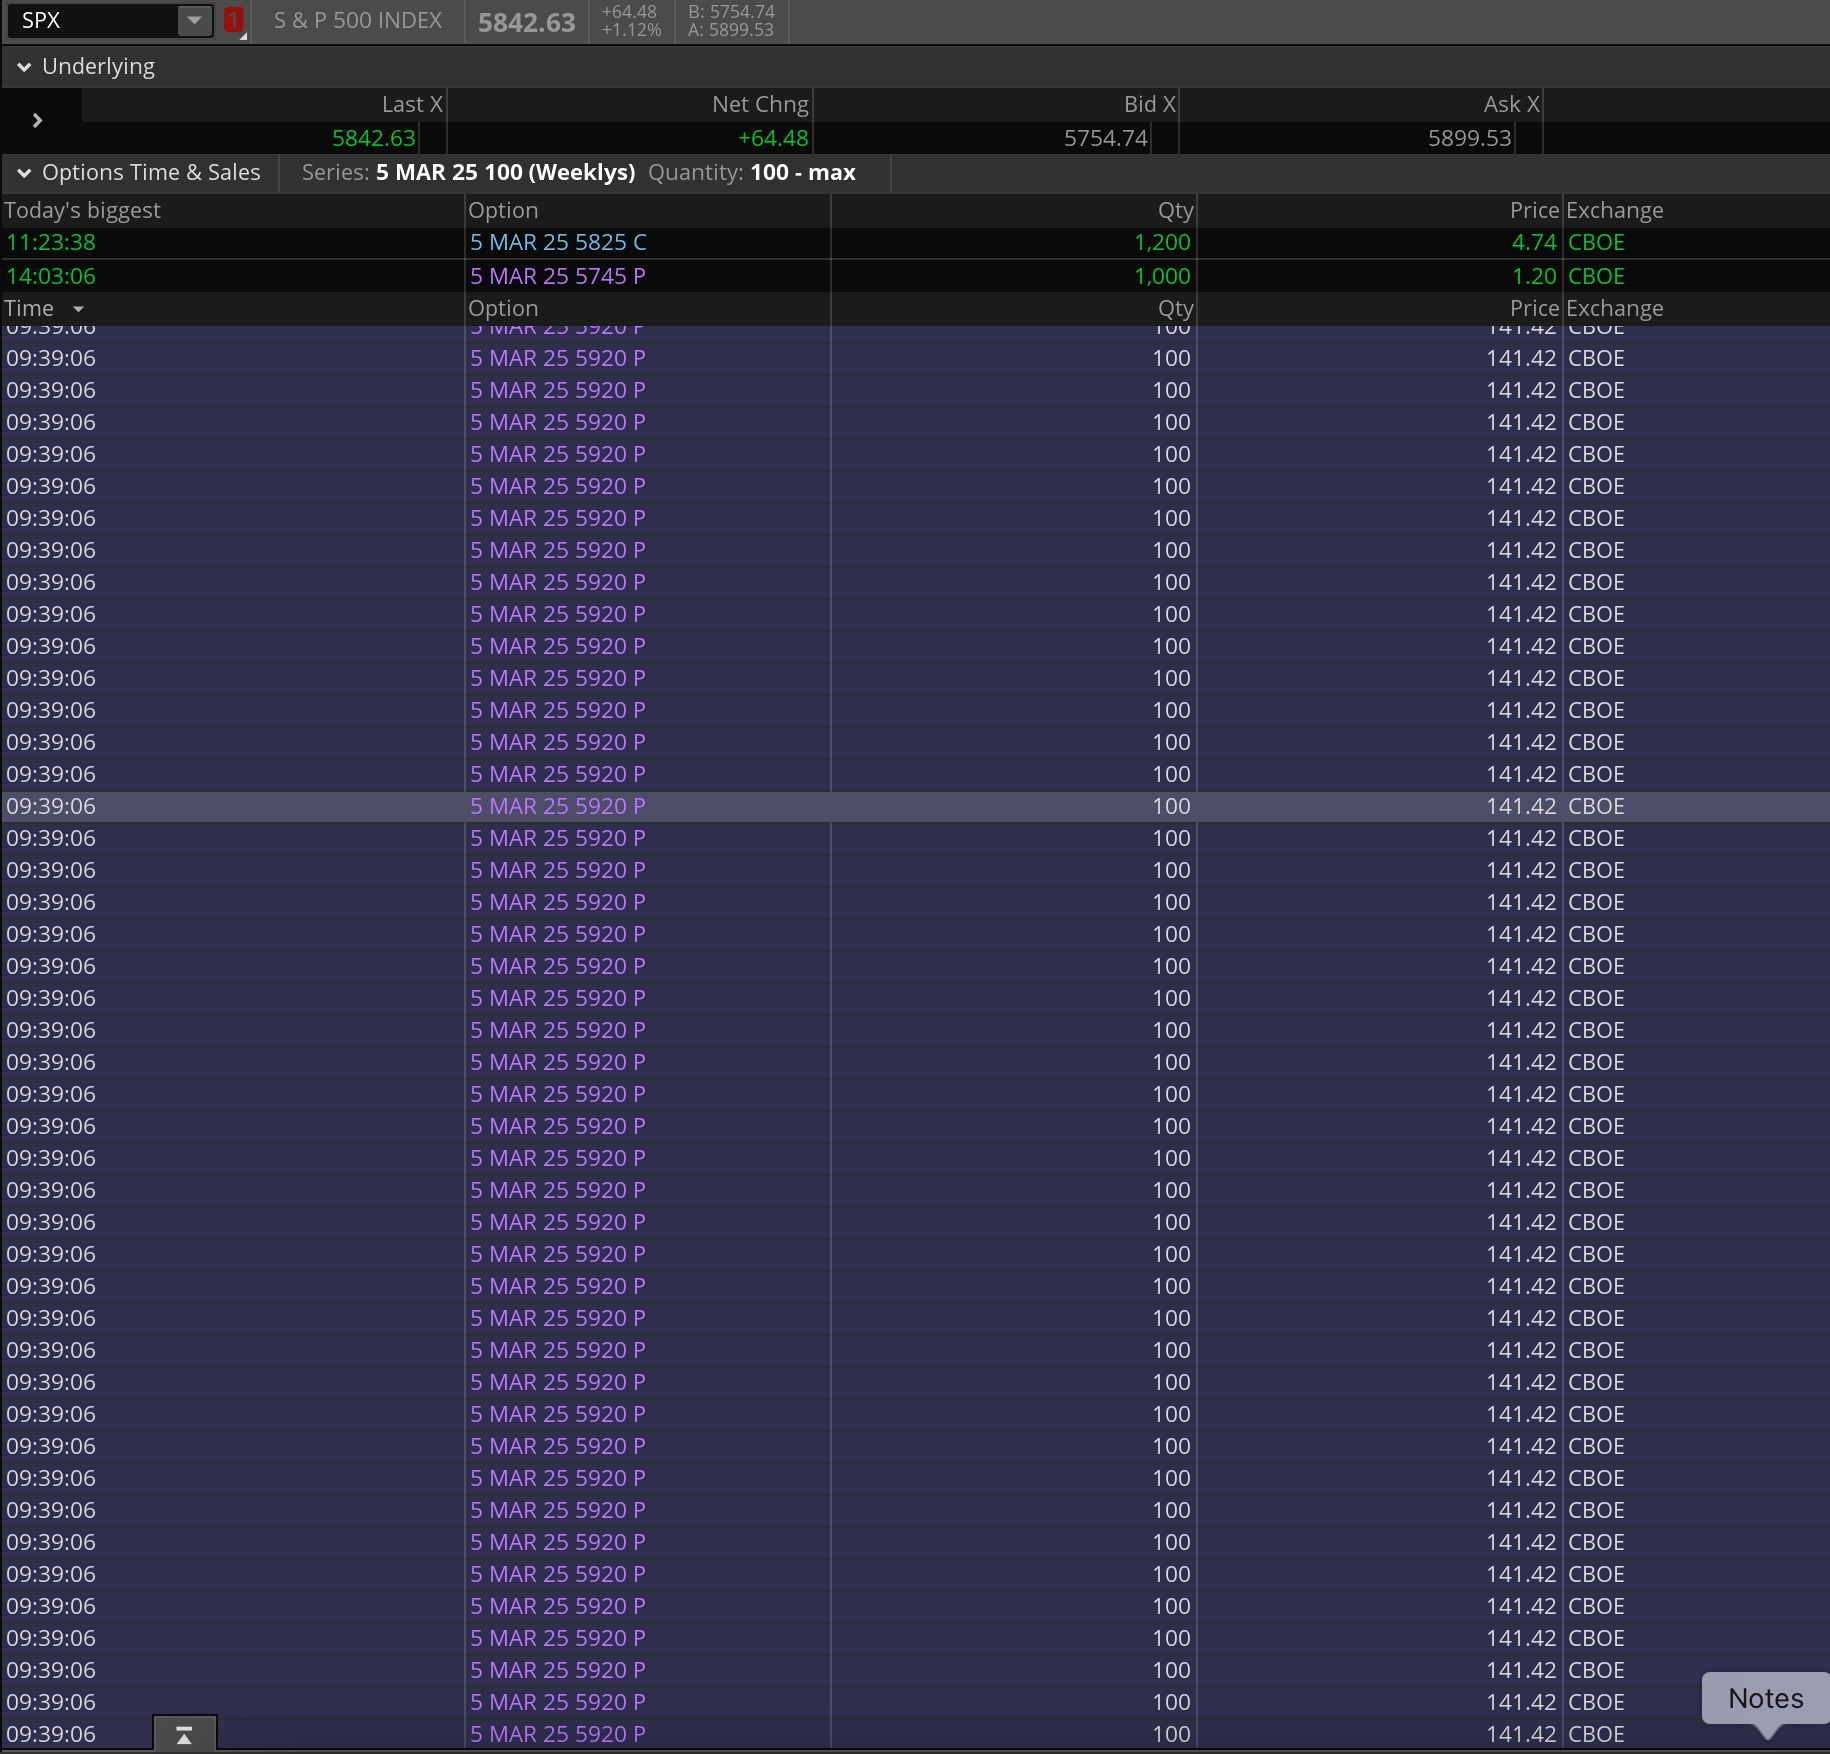Click the Qty header next to the Time column
The image size is (1830, 1754).
pyautogui.click(x=1175, y=308)
